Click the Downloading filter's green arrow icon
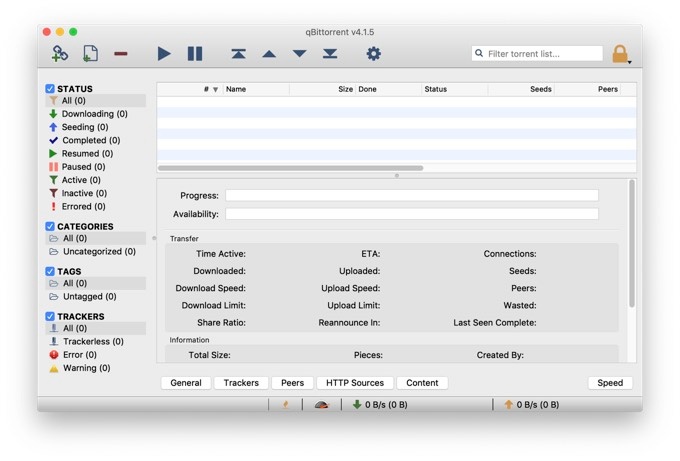Image resolution: width=680 pixels, height=461 pixels. pyautogui.click(x=53, y=114)
